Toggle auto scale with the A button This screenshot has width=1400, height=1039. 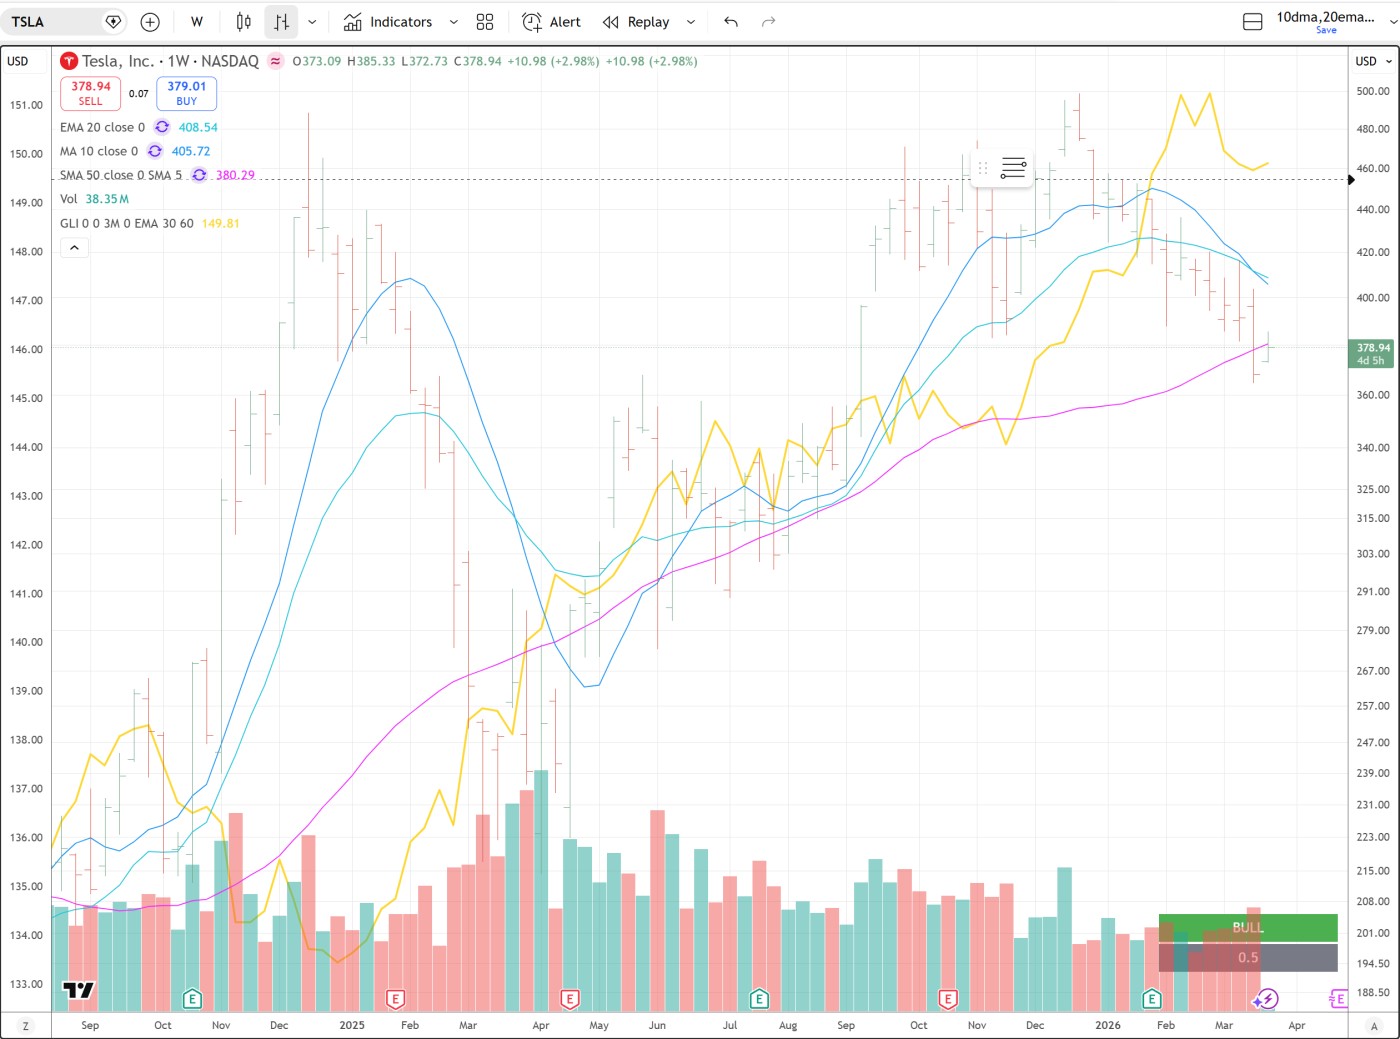(x=1374, y=1025)
